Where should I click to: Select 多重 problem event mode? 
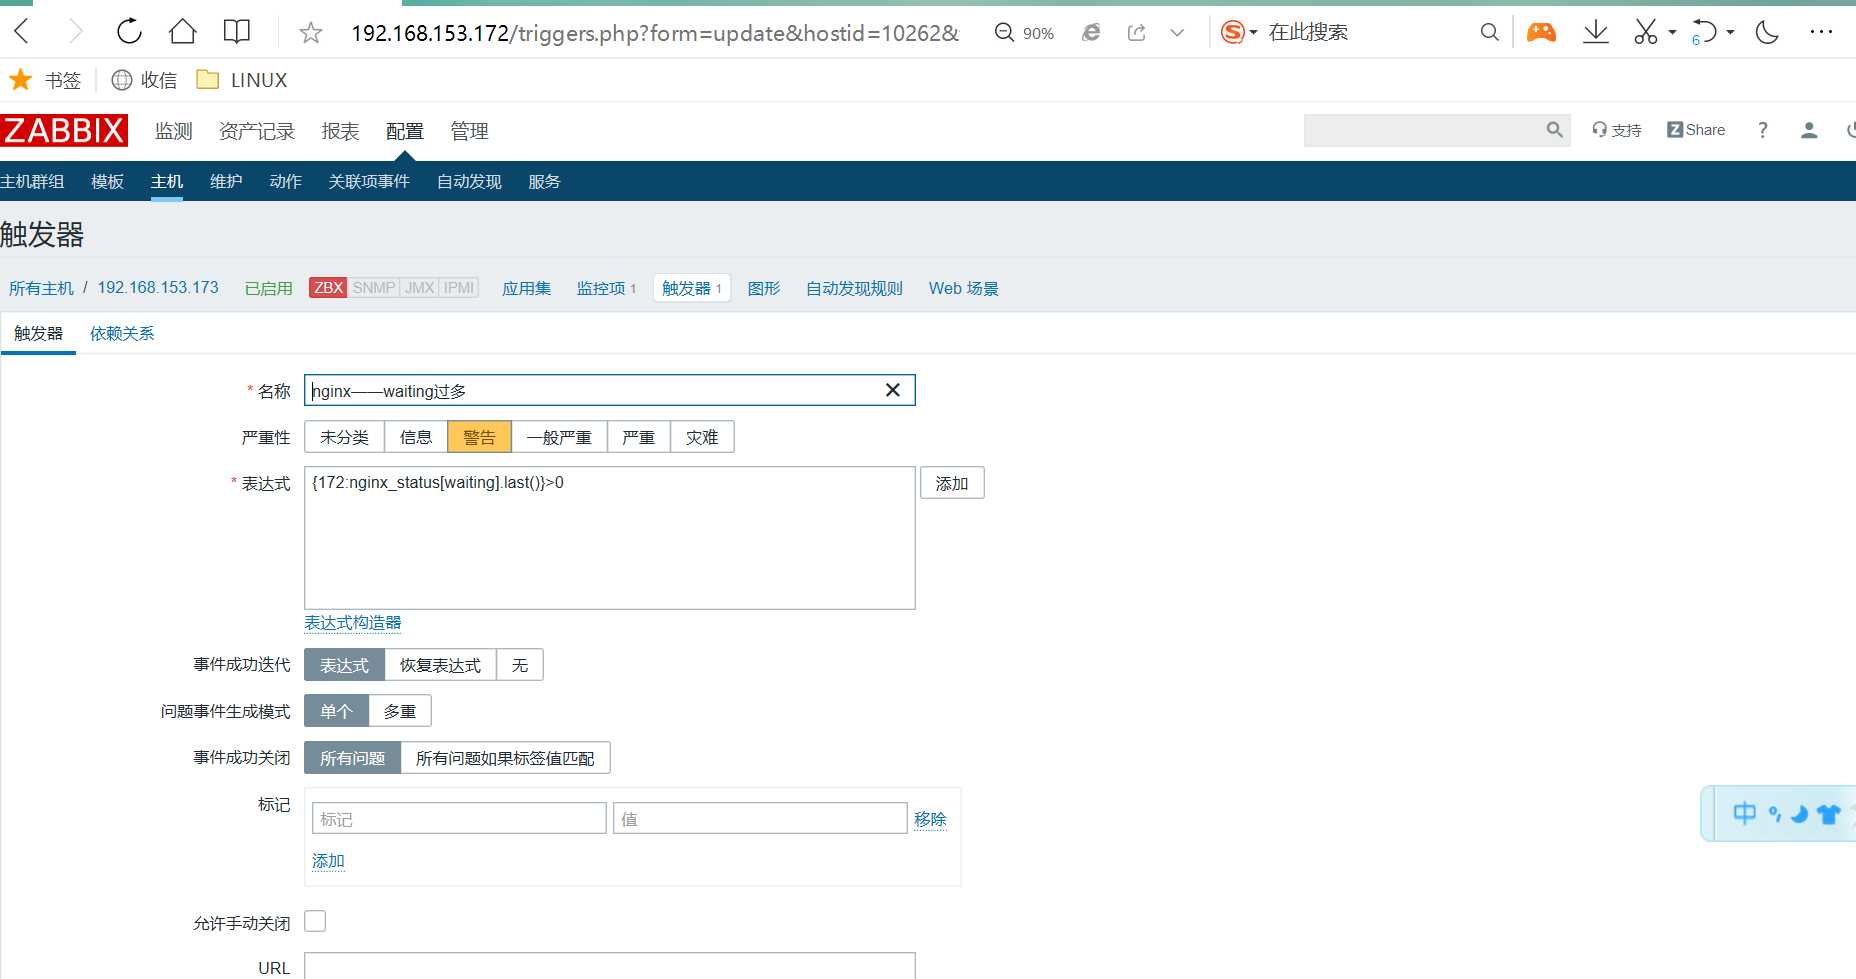400,711
